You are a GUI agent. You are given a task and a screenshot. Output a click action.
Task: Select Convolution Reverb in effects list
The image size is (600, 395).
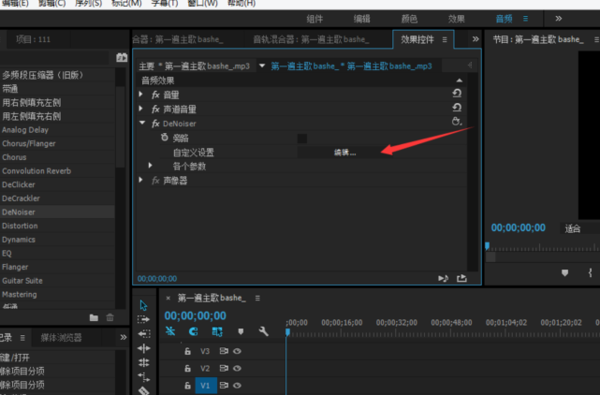(37, 171)
